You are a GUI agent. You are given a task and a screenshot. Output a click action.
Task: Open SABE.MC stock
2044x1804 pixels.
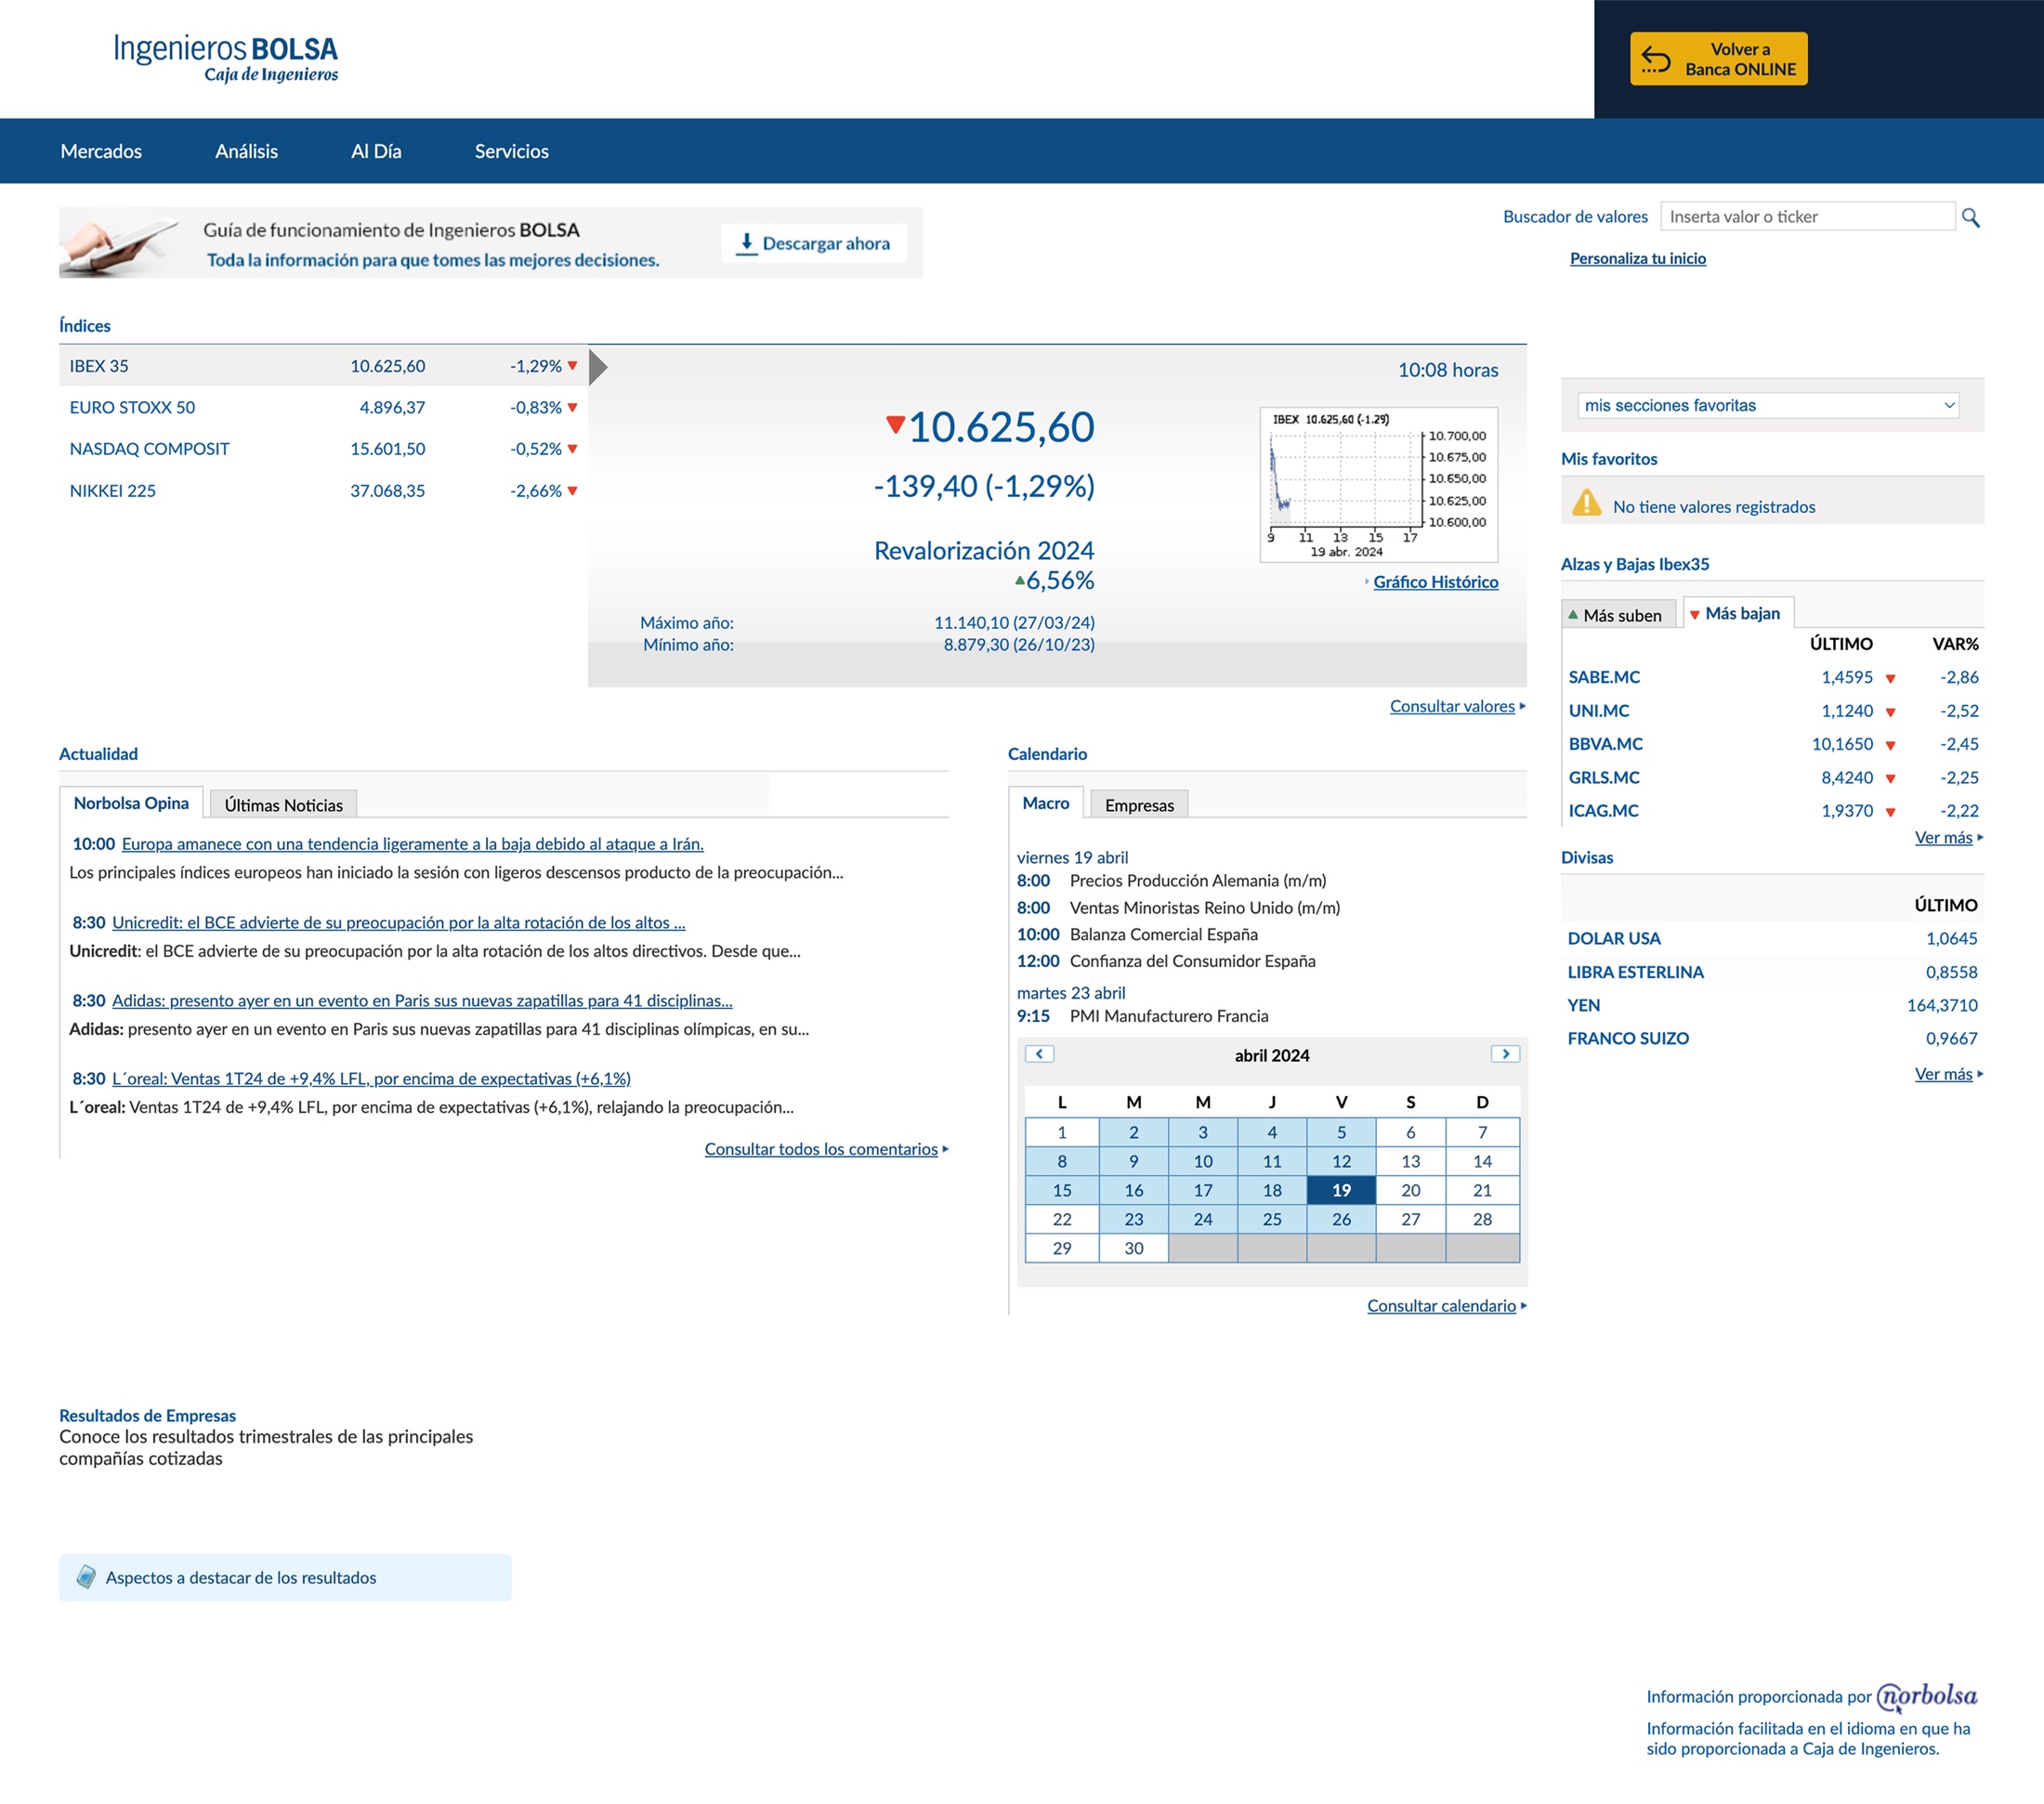(1604, 677)
